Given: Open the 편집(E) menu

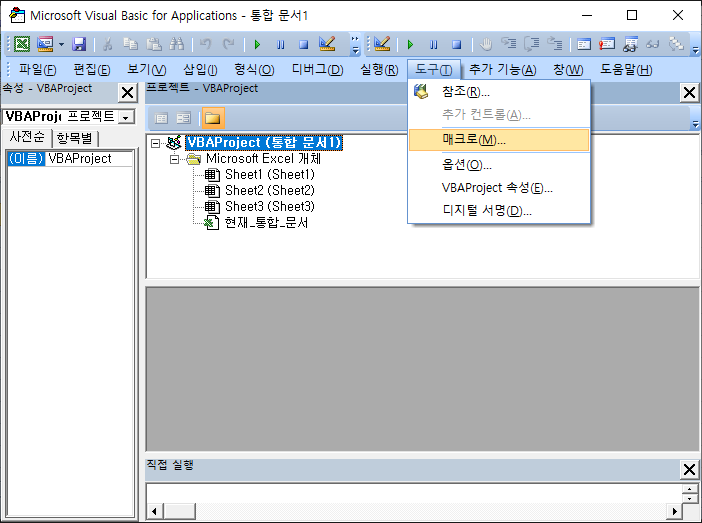Looking at the screenshot, I should 92,69.
